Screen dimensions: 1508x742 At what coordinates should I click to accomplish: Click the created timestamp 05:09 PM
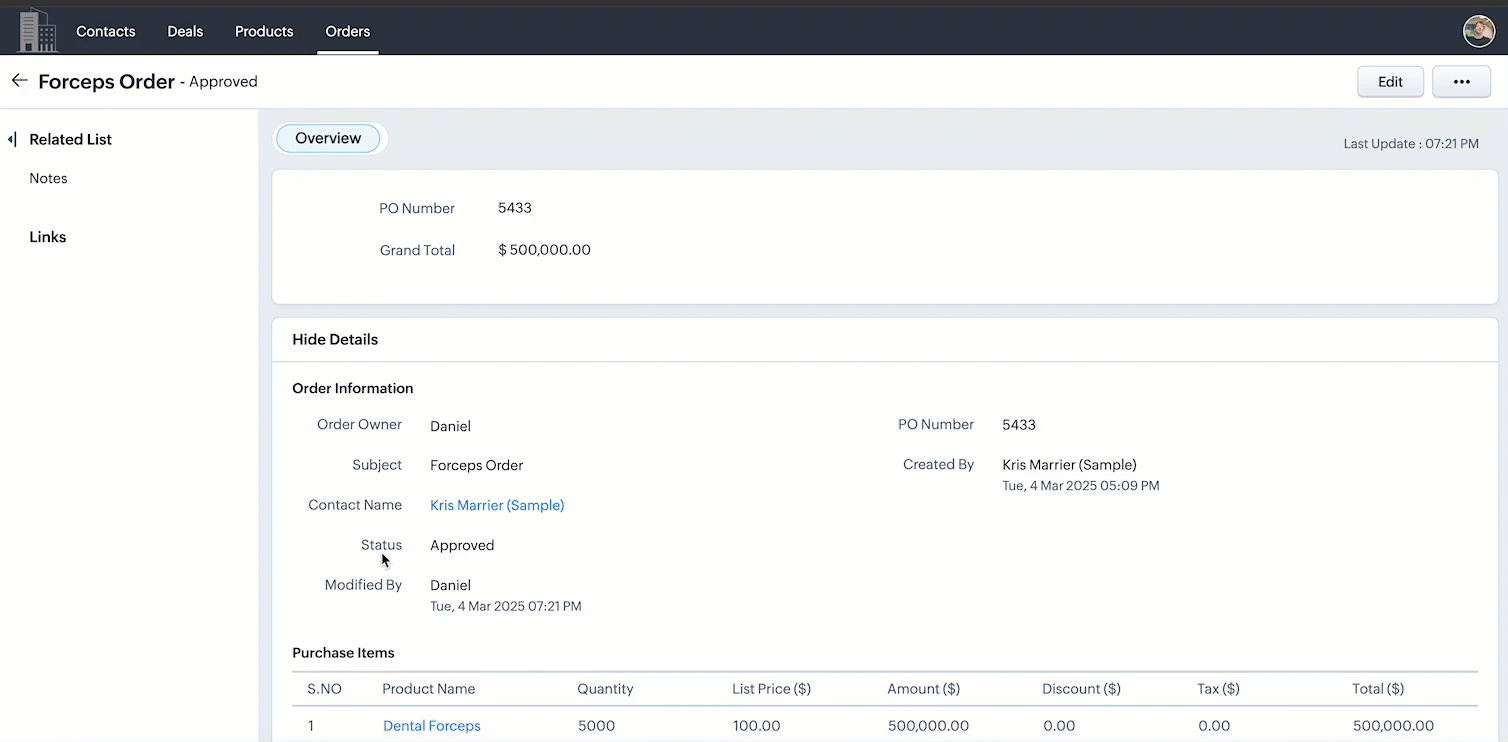(1081, 486)
